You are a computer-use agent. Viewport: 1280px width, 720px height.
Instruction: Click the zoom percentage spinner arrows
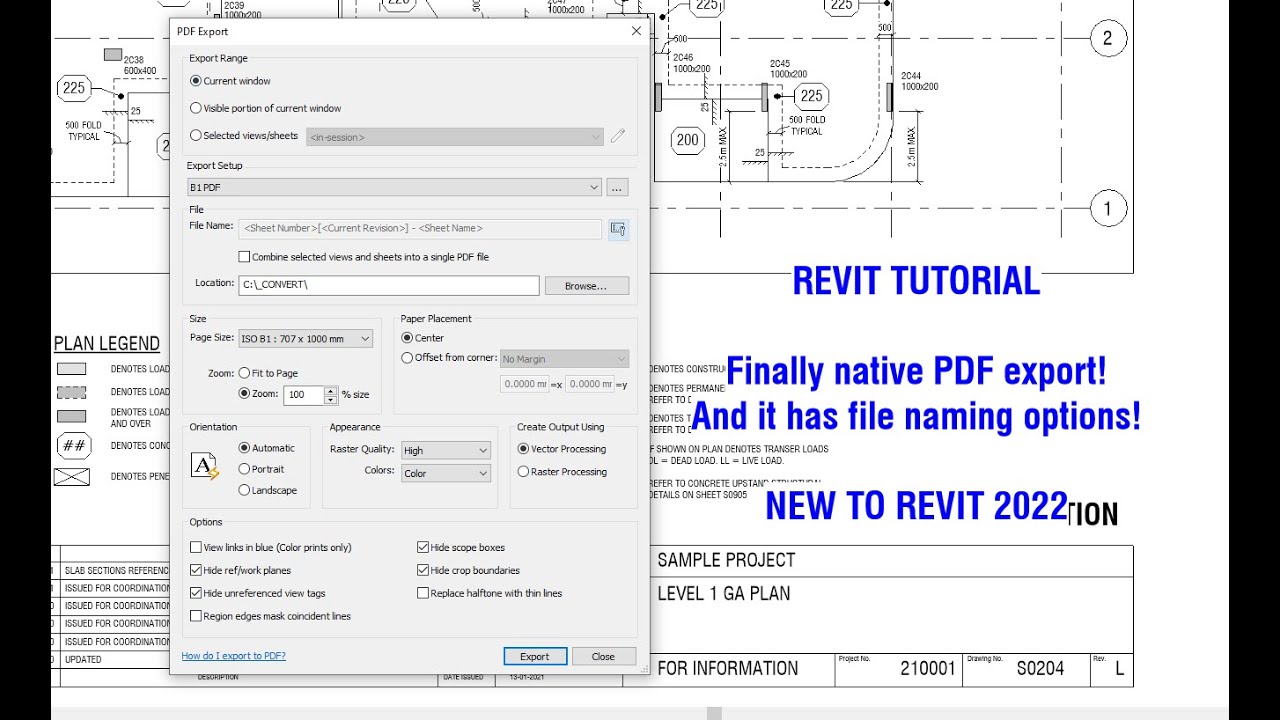pyautogui.click(x=331, y=395)
